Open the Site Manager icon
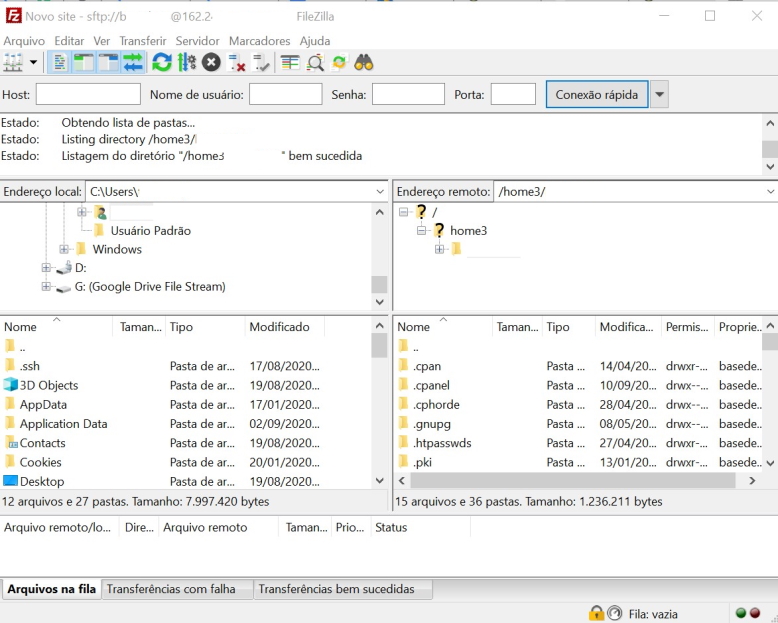 coord(13,62)
